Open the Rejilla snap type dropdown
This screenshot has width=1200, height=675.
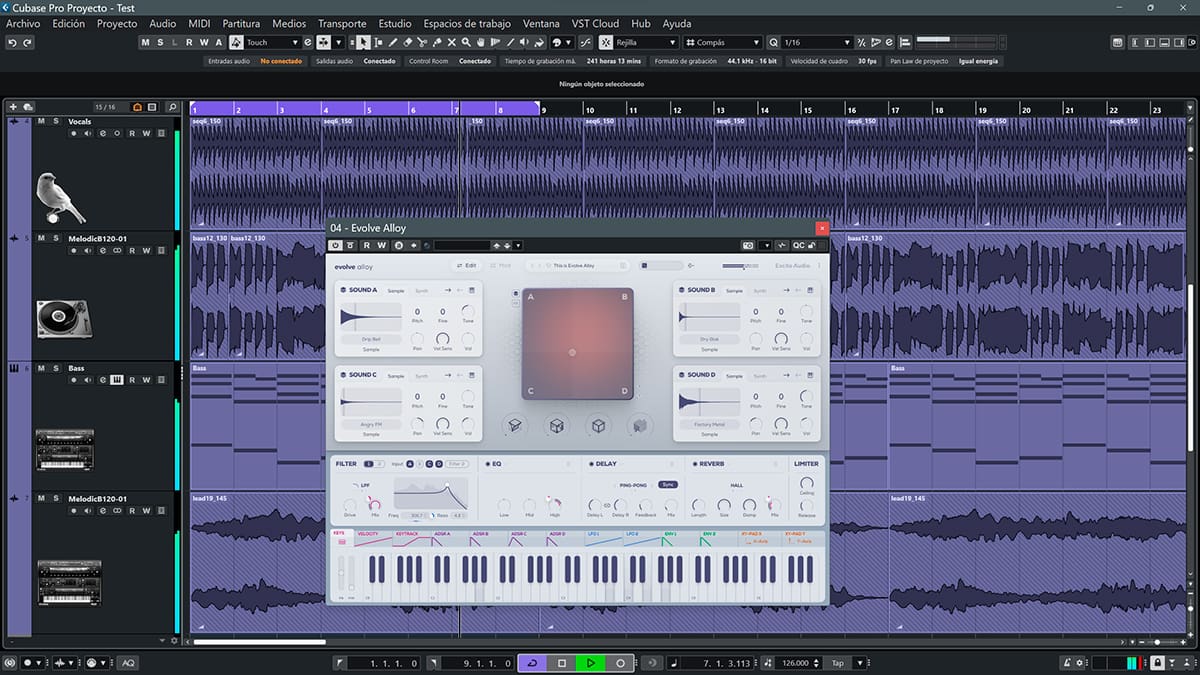(672, 43)
